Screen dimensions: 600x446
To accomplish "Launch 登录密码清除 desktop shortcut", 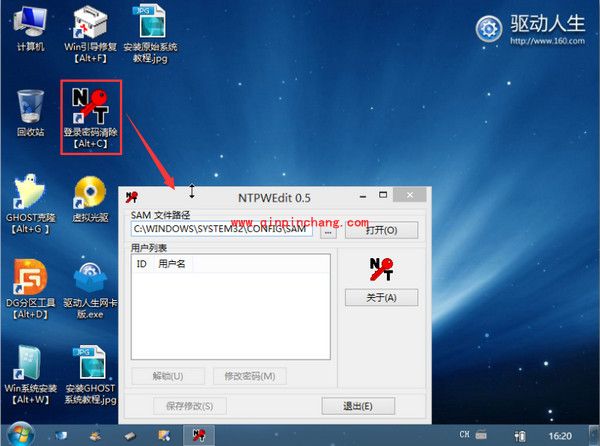I will [x=91, y=118].
